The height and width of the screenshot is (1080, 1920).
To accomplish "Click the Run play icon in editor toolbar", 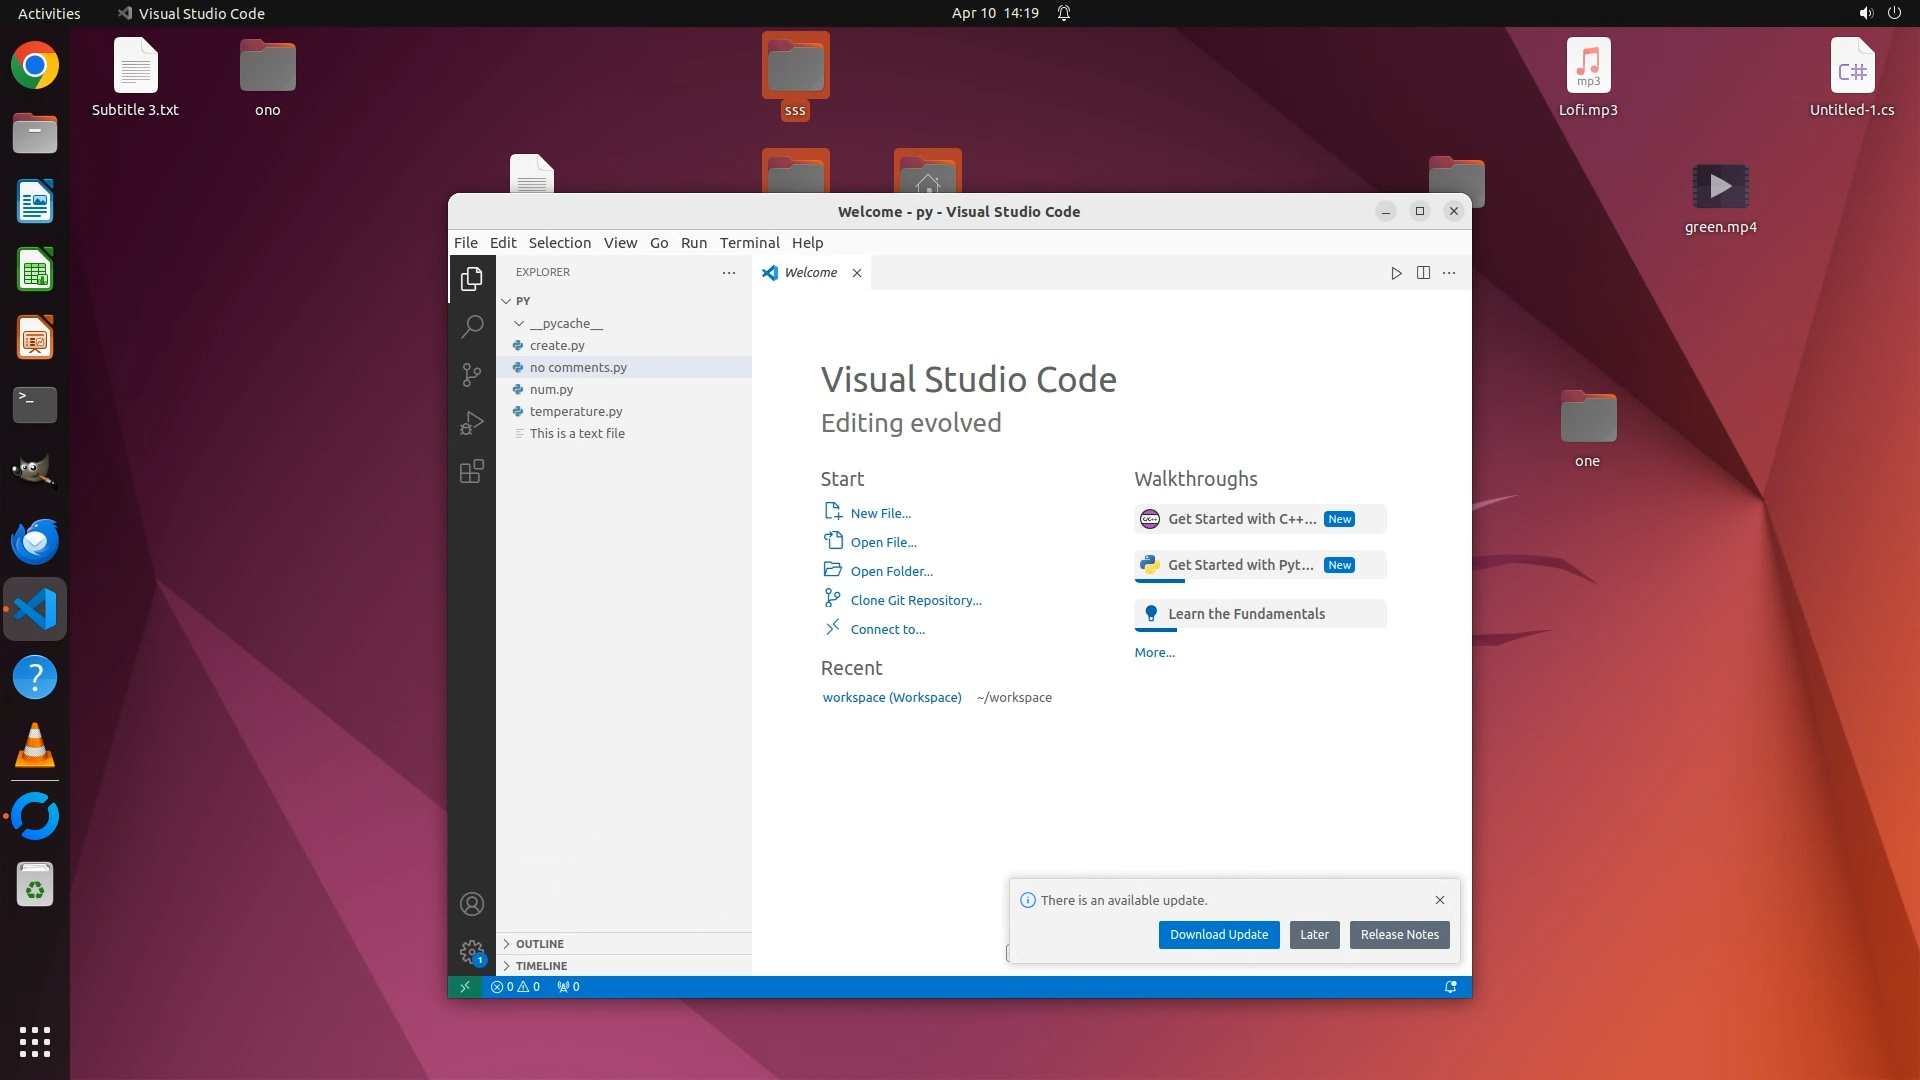I will point(1396,273).
